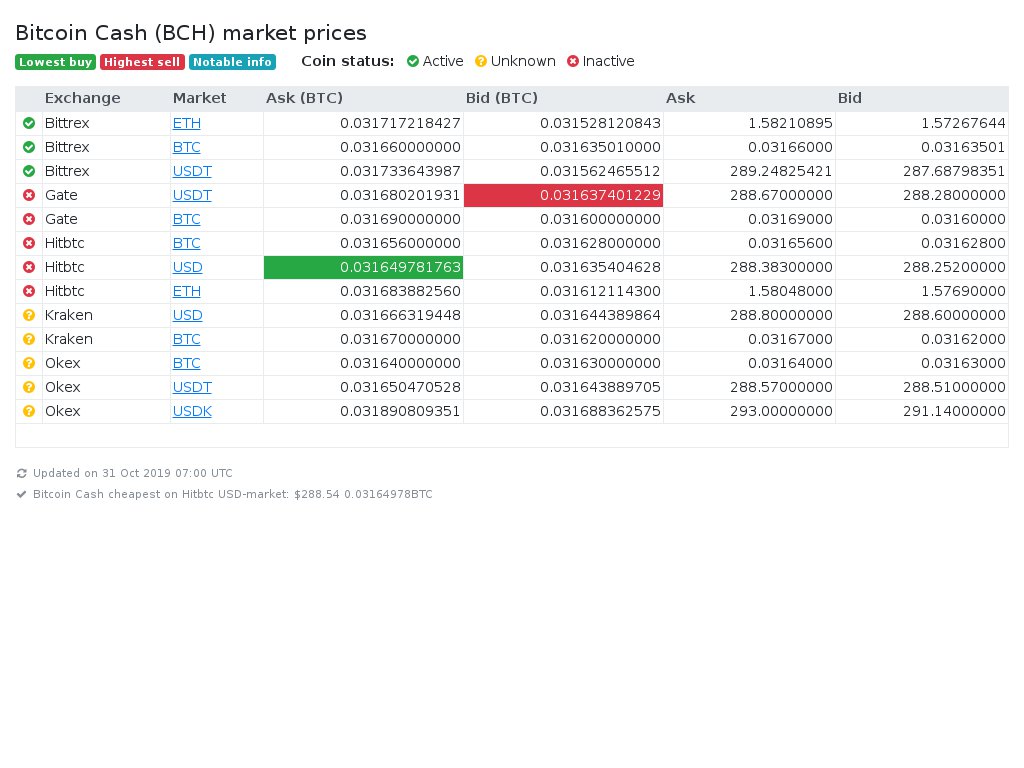This screenshot has height=768, width=1024.
Task: Open the Gate BTC market link
Action: tap(186, 219)
